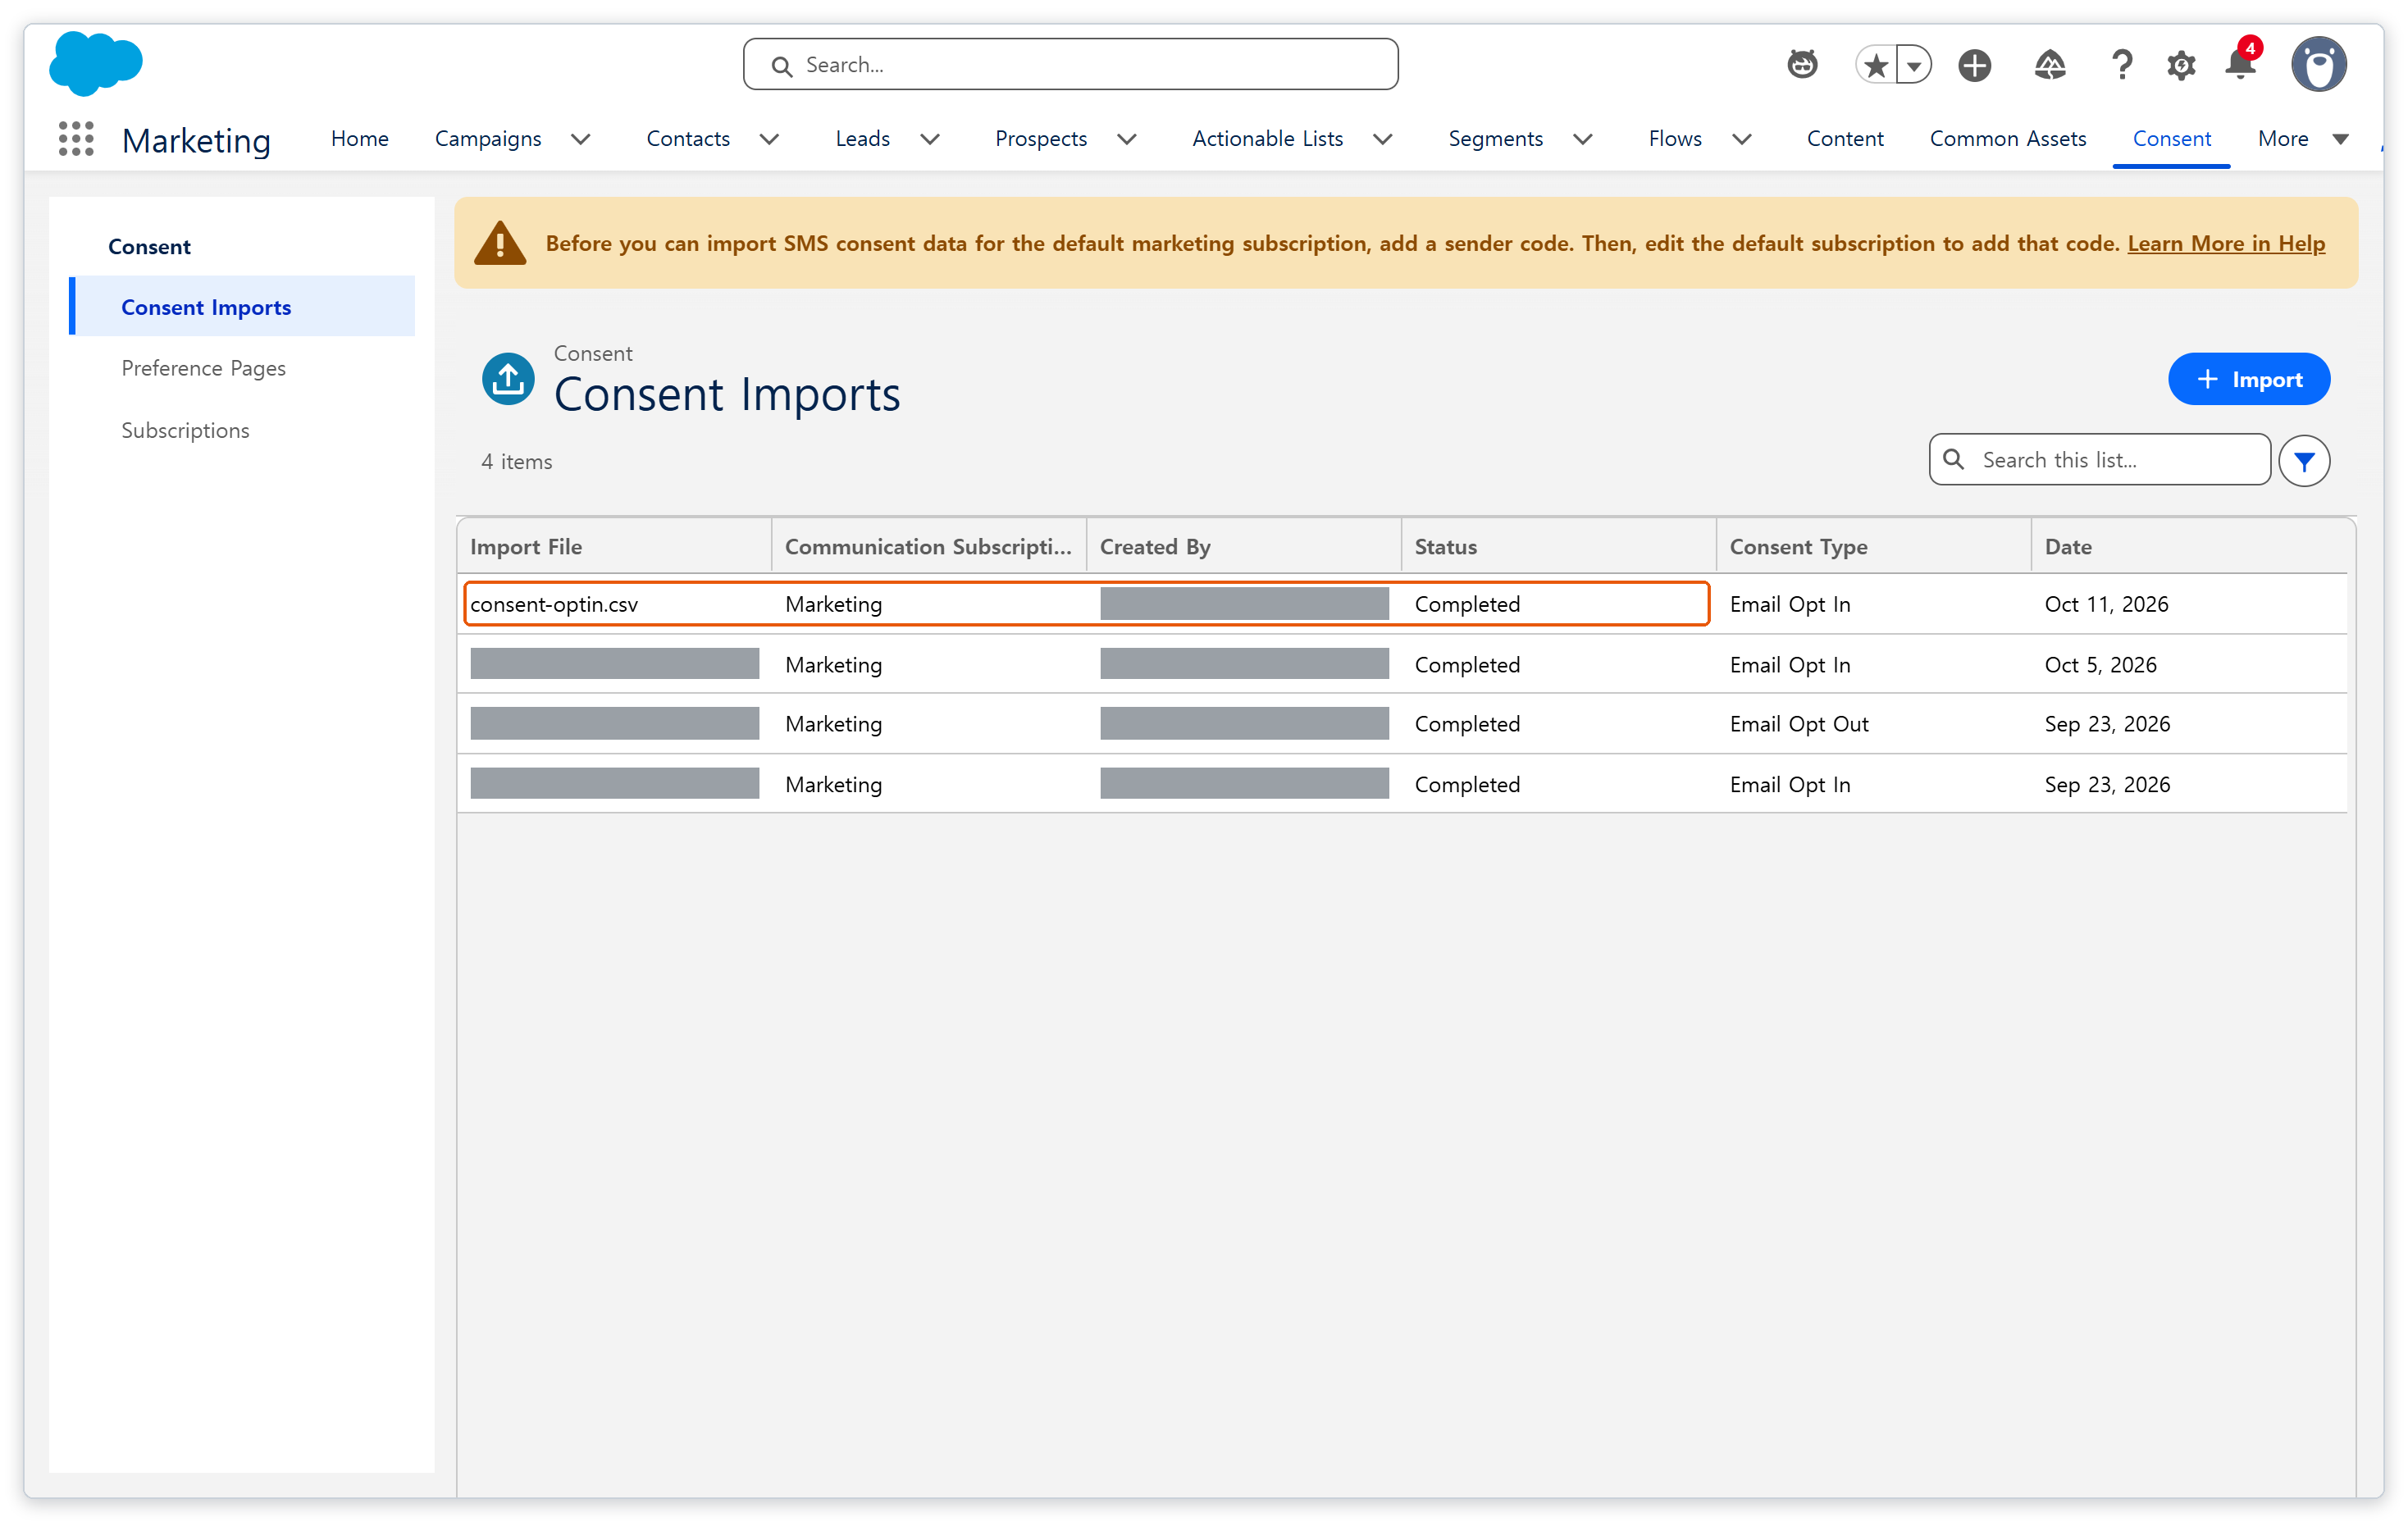Expand the Flows chevron menu

[1742, 140]
